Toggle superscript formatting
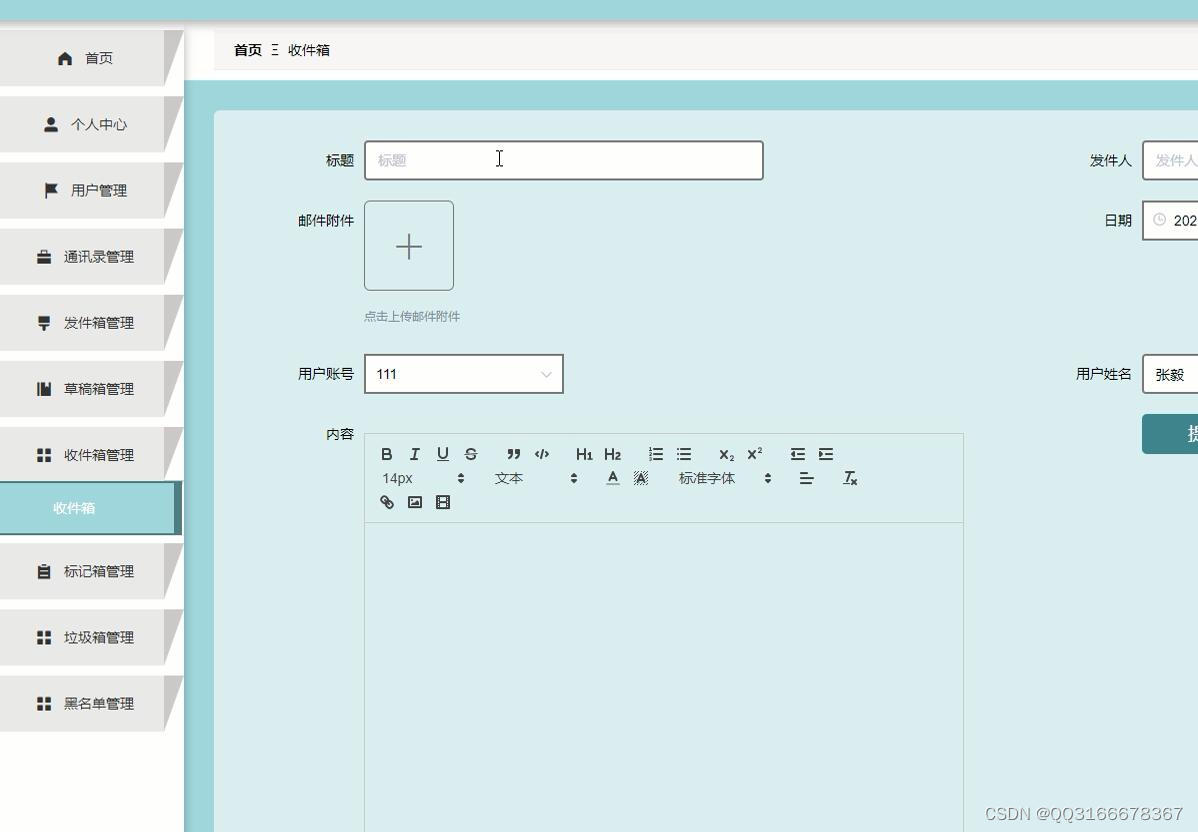Image resolution: width=1198 pixels, height=832 pixels. coord(753,453)
